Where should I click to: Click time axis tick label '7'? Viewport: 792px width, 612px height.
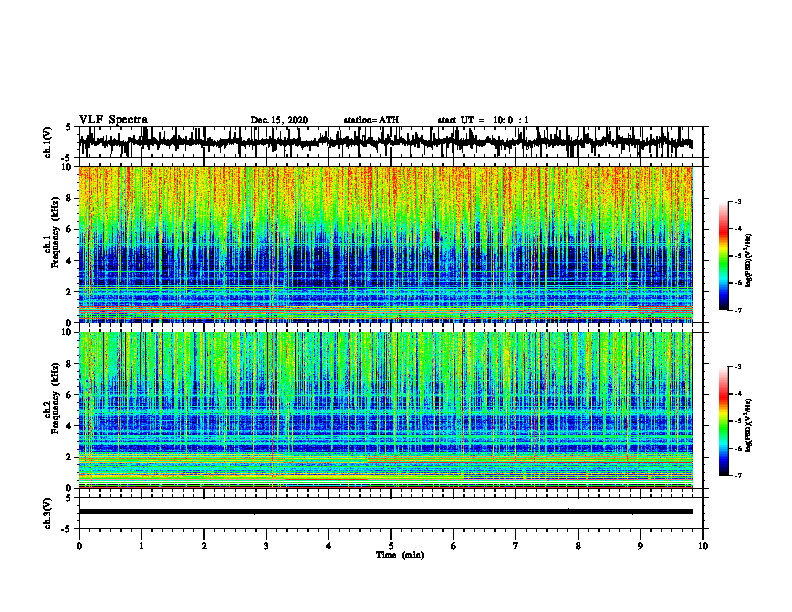[516, 546]
